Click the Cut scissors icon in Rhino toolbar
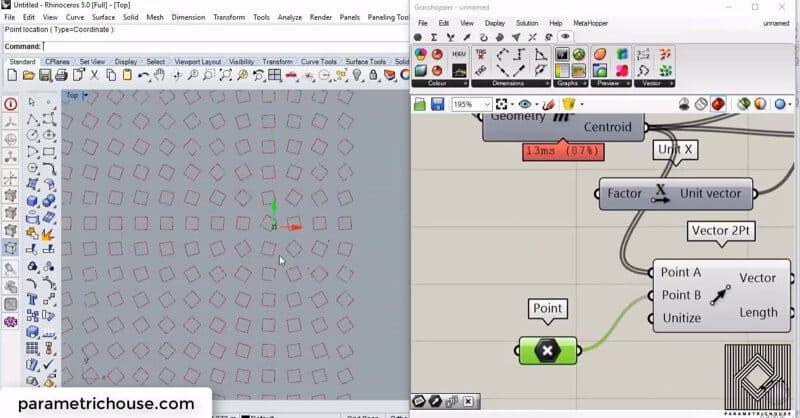 95,75
